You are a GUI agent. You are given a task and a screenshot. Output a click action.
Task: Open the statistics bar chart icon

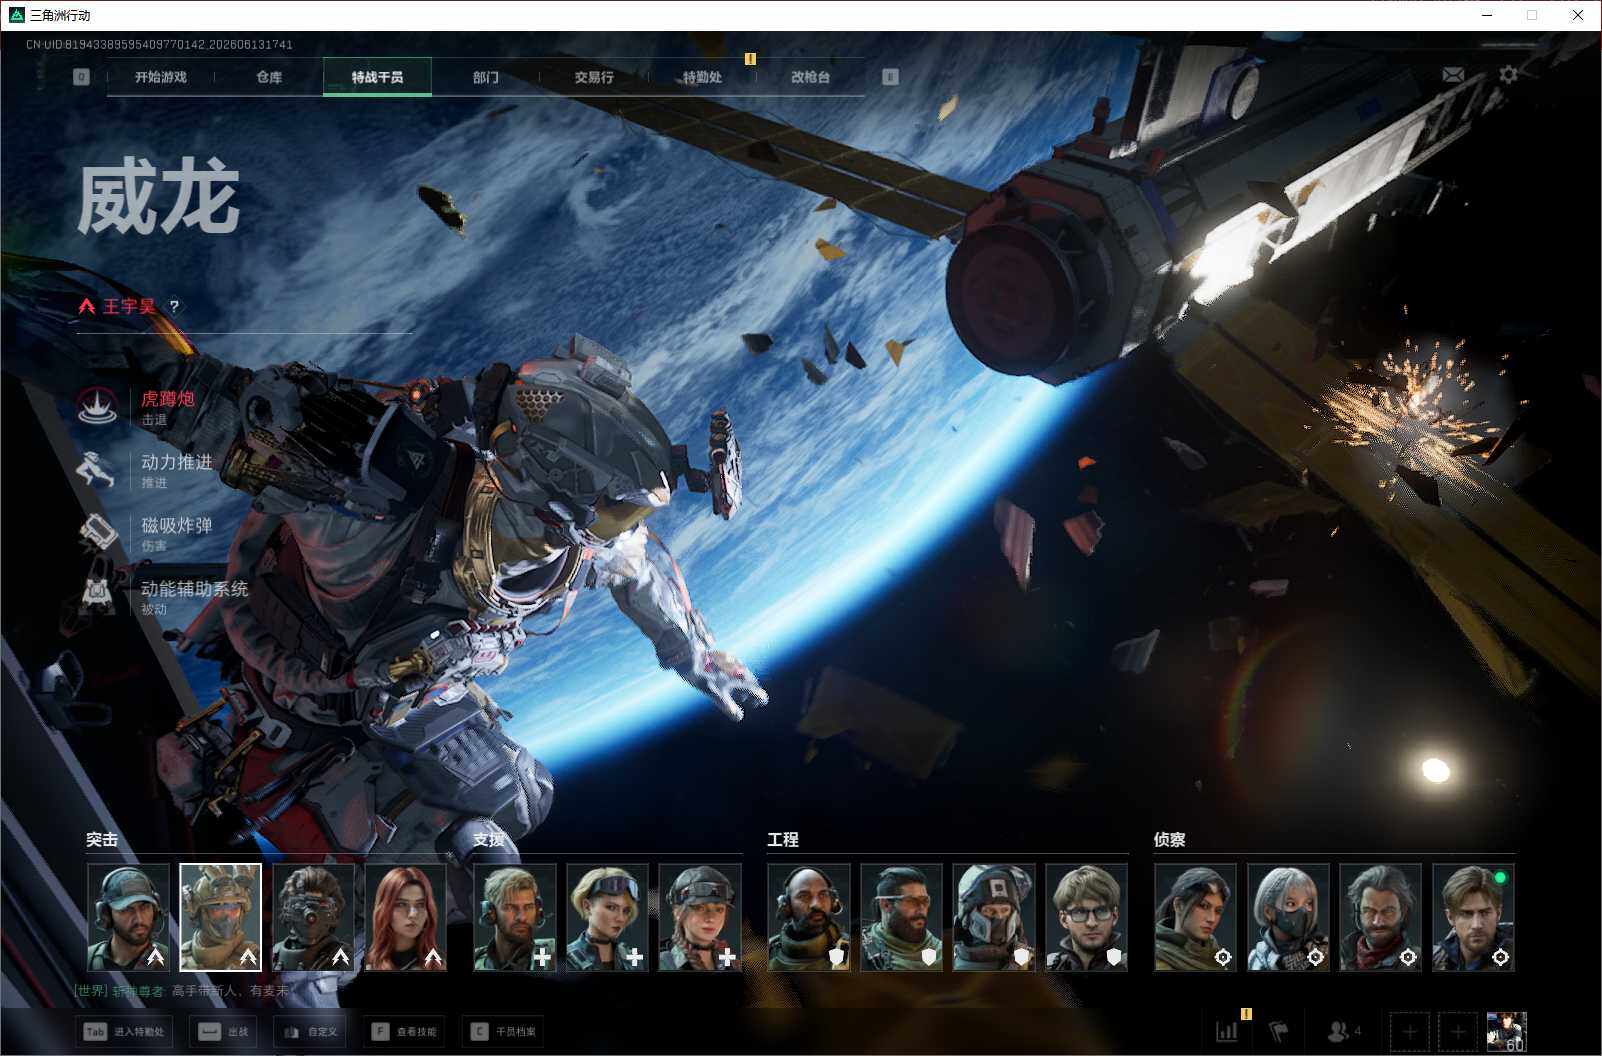click(x=1227, y=1031)
